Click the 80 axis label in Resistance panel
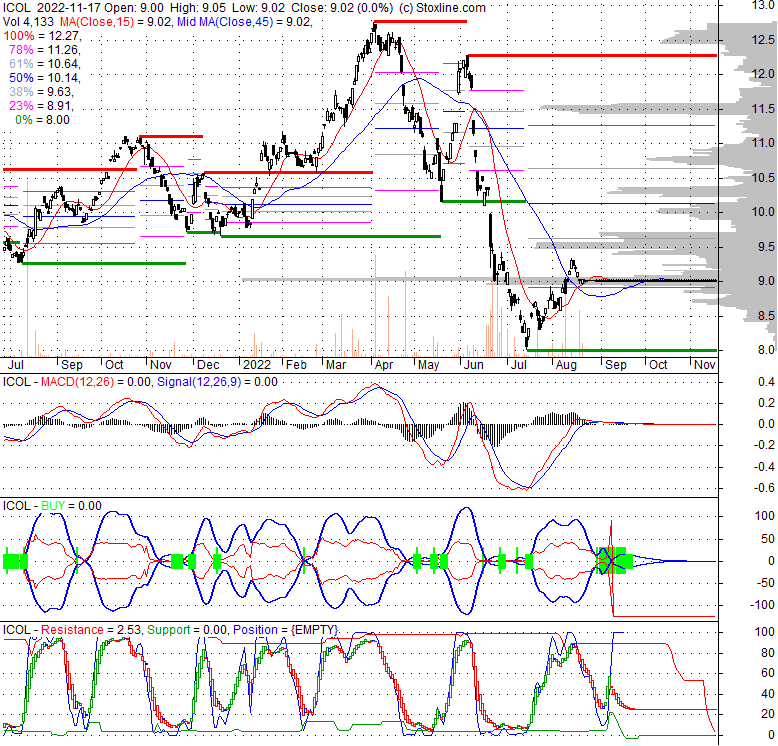 click(x=768, y=653)
